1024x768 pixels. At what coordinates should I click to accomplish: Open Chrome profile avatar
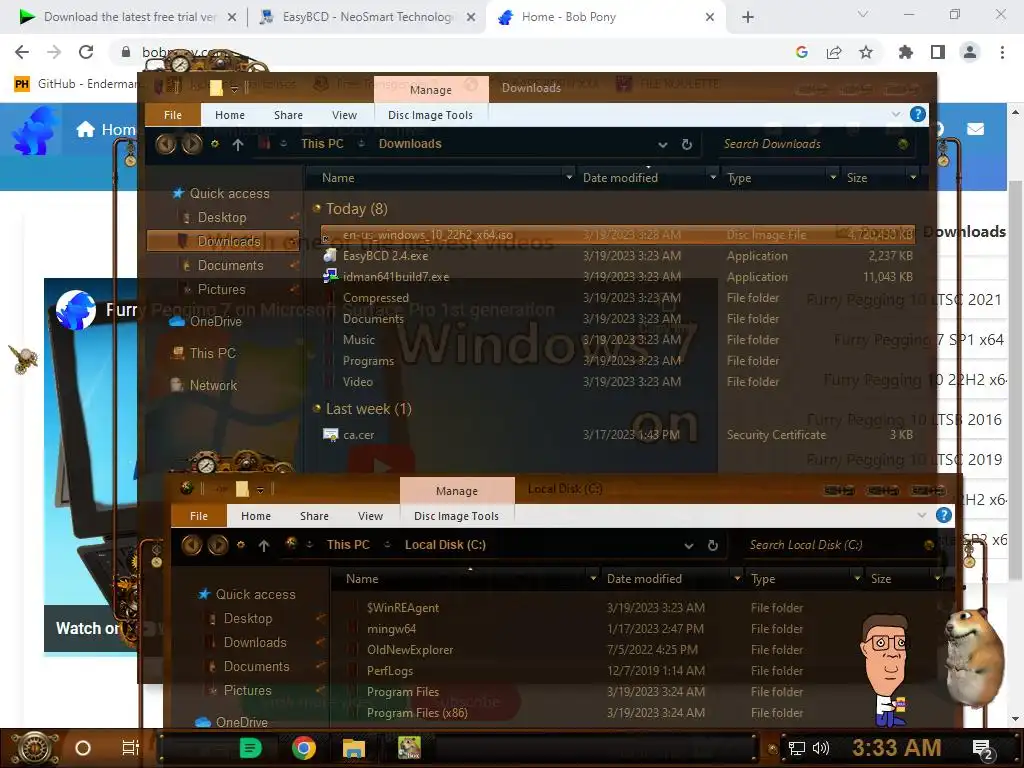click(x=970, y=52)
